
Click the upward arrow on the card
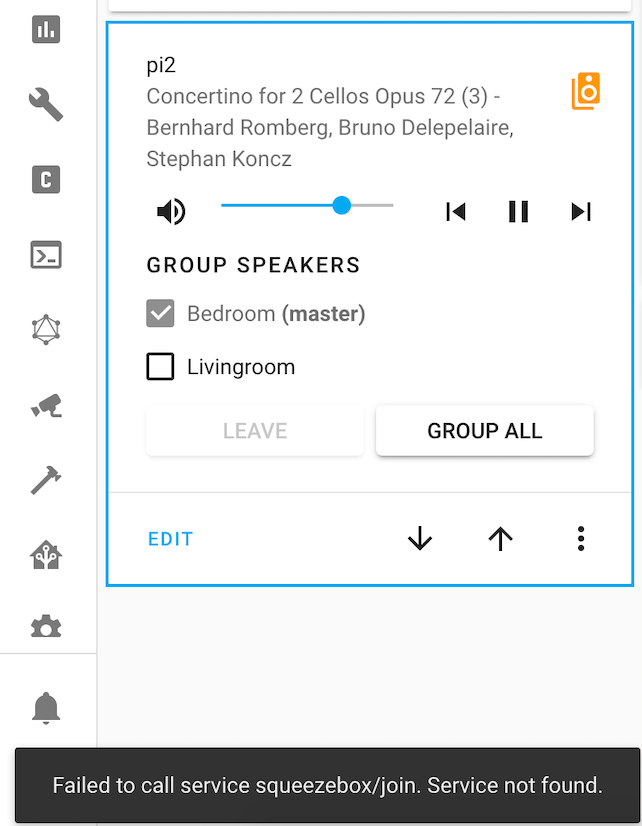pos(500,538)
